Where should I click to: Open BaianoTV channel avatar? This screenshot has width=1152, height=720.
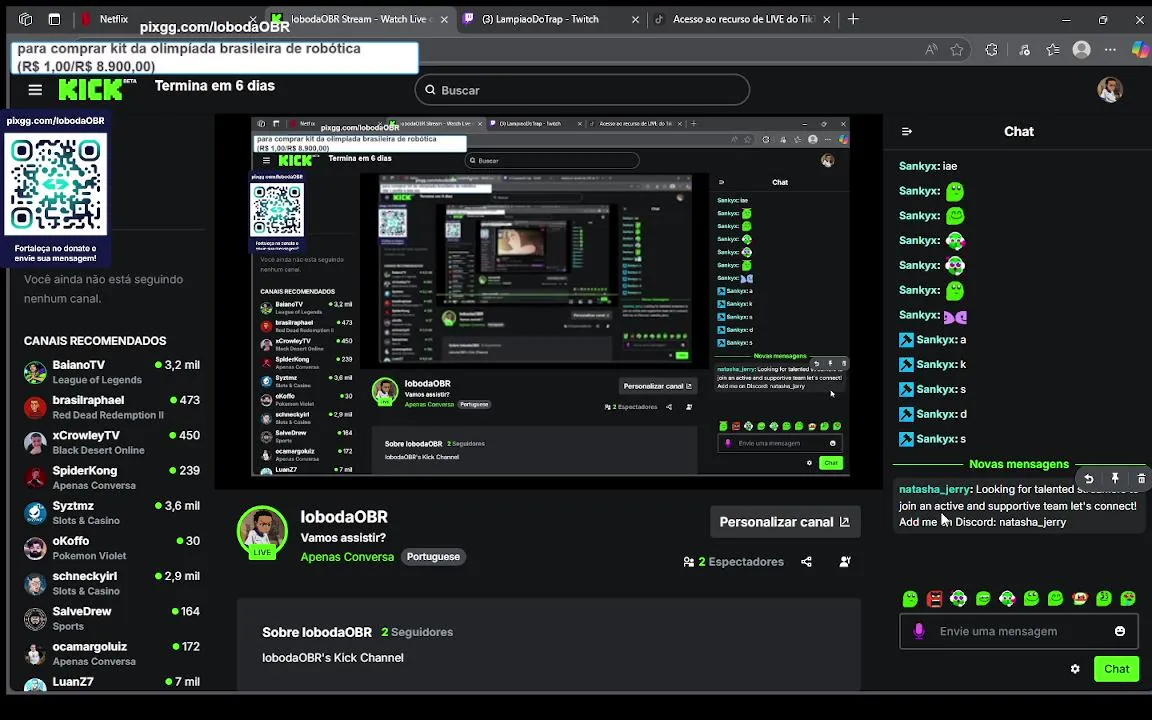tap(35, 372)
